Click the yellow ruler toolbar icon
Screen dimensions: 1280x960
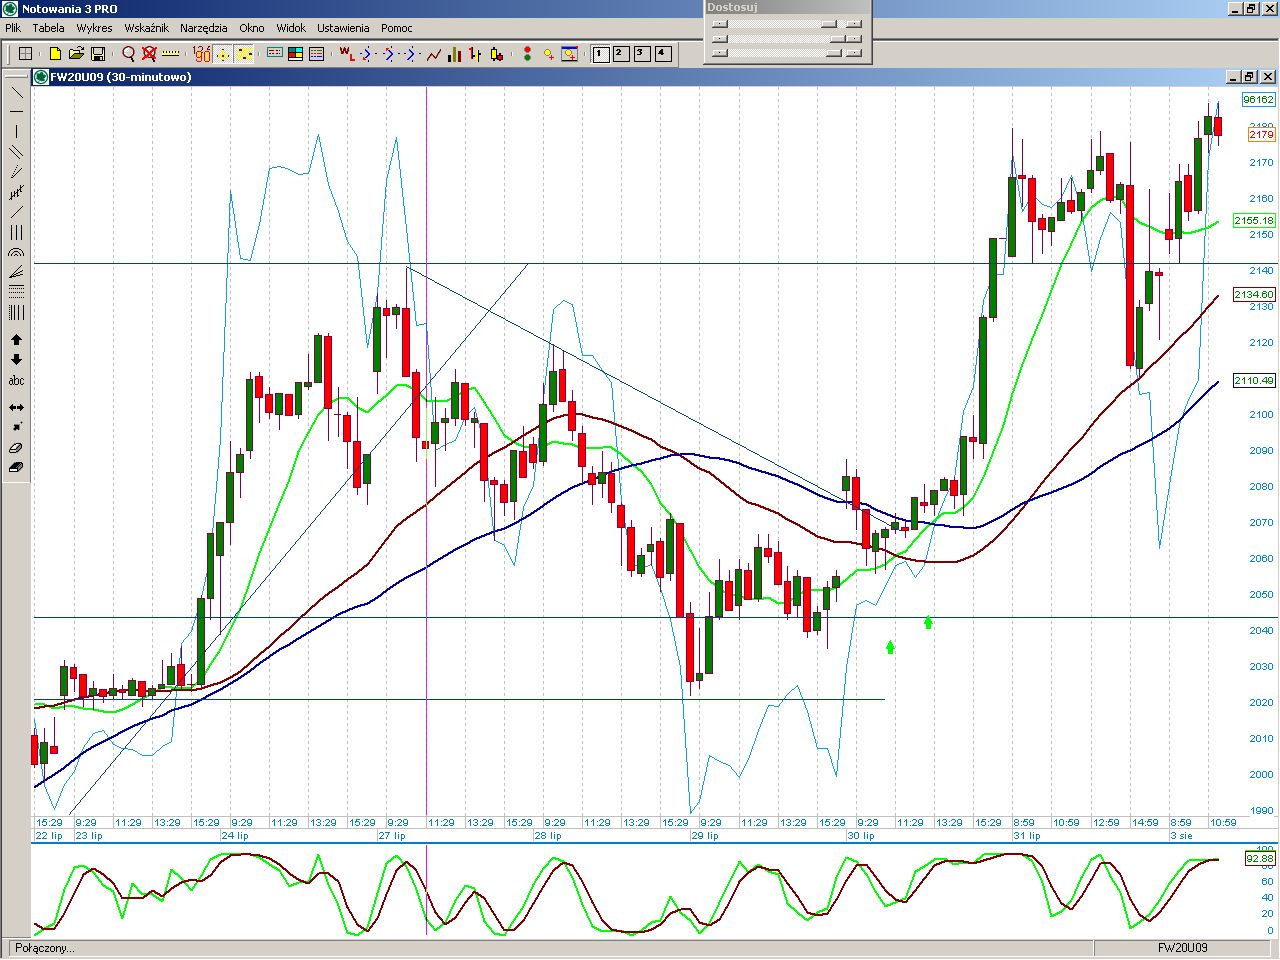coord(171,54)
